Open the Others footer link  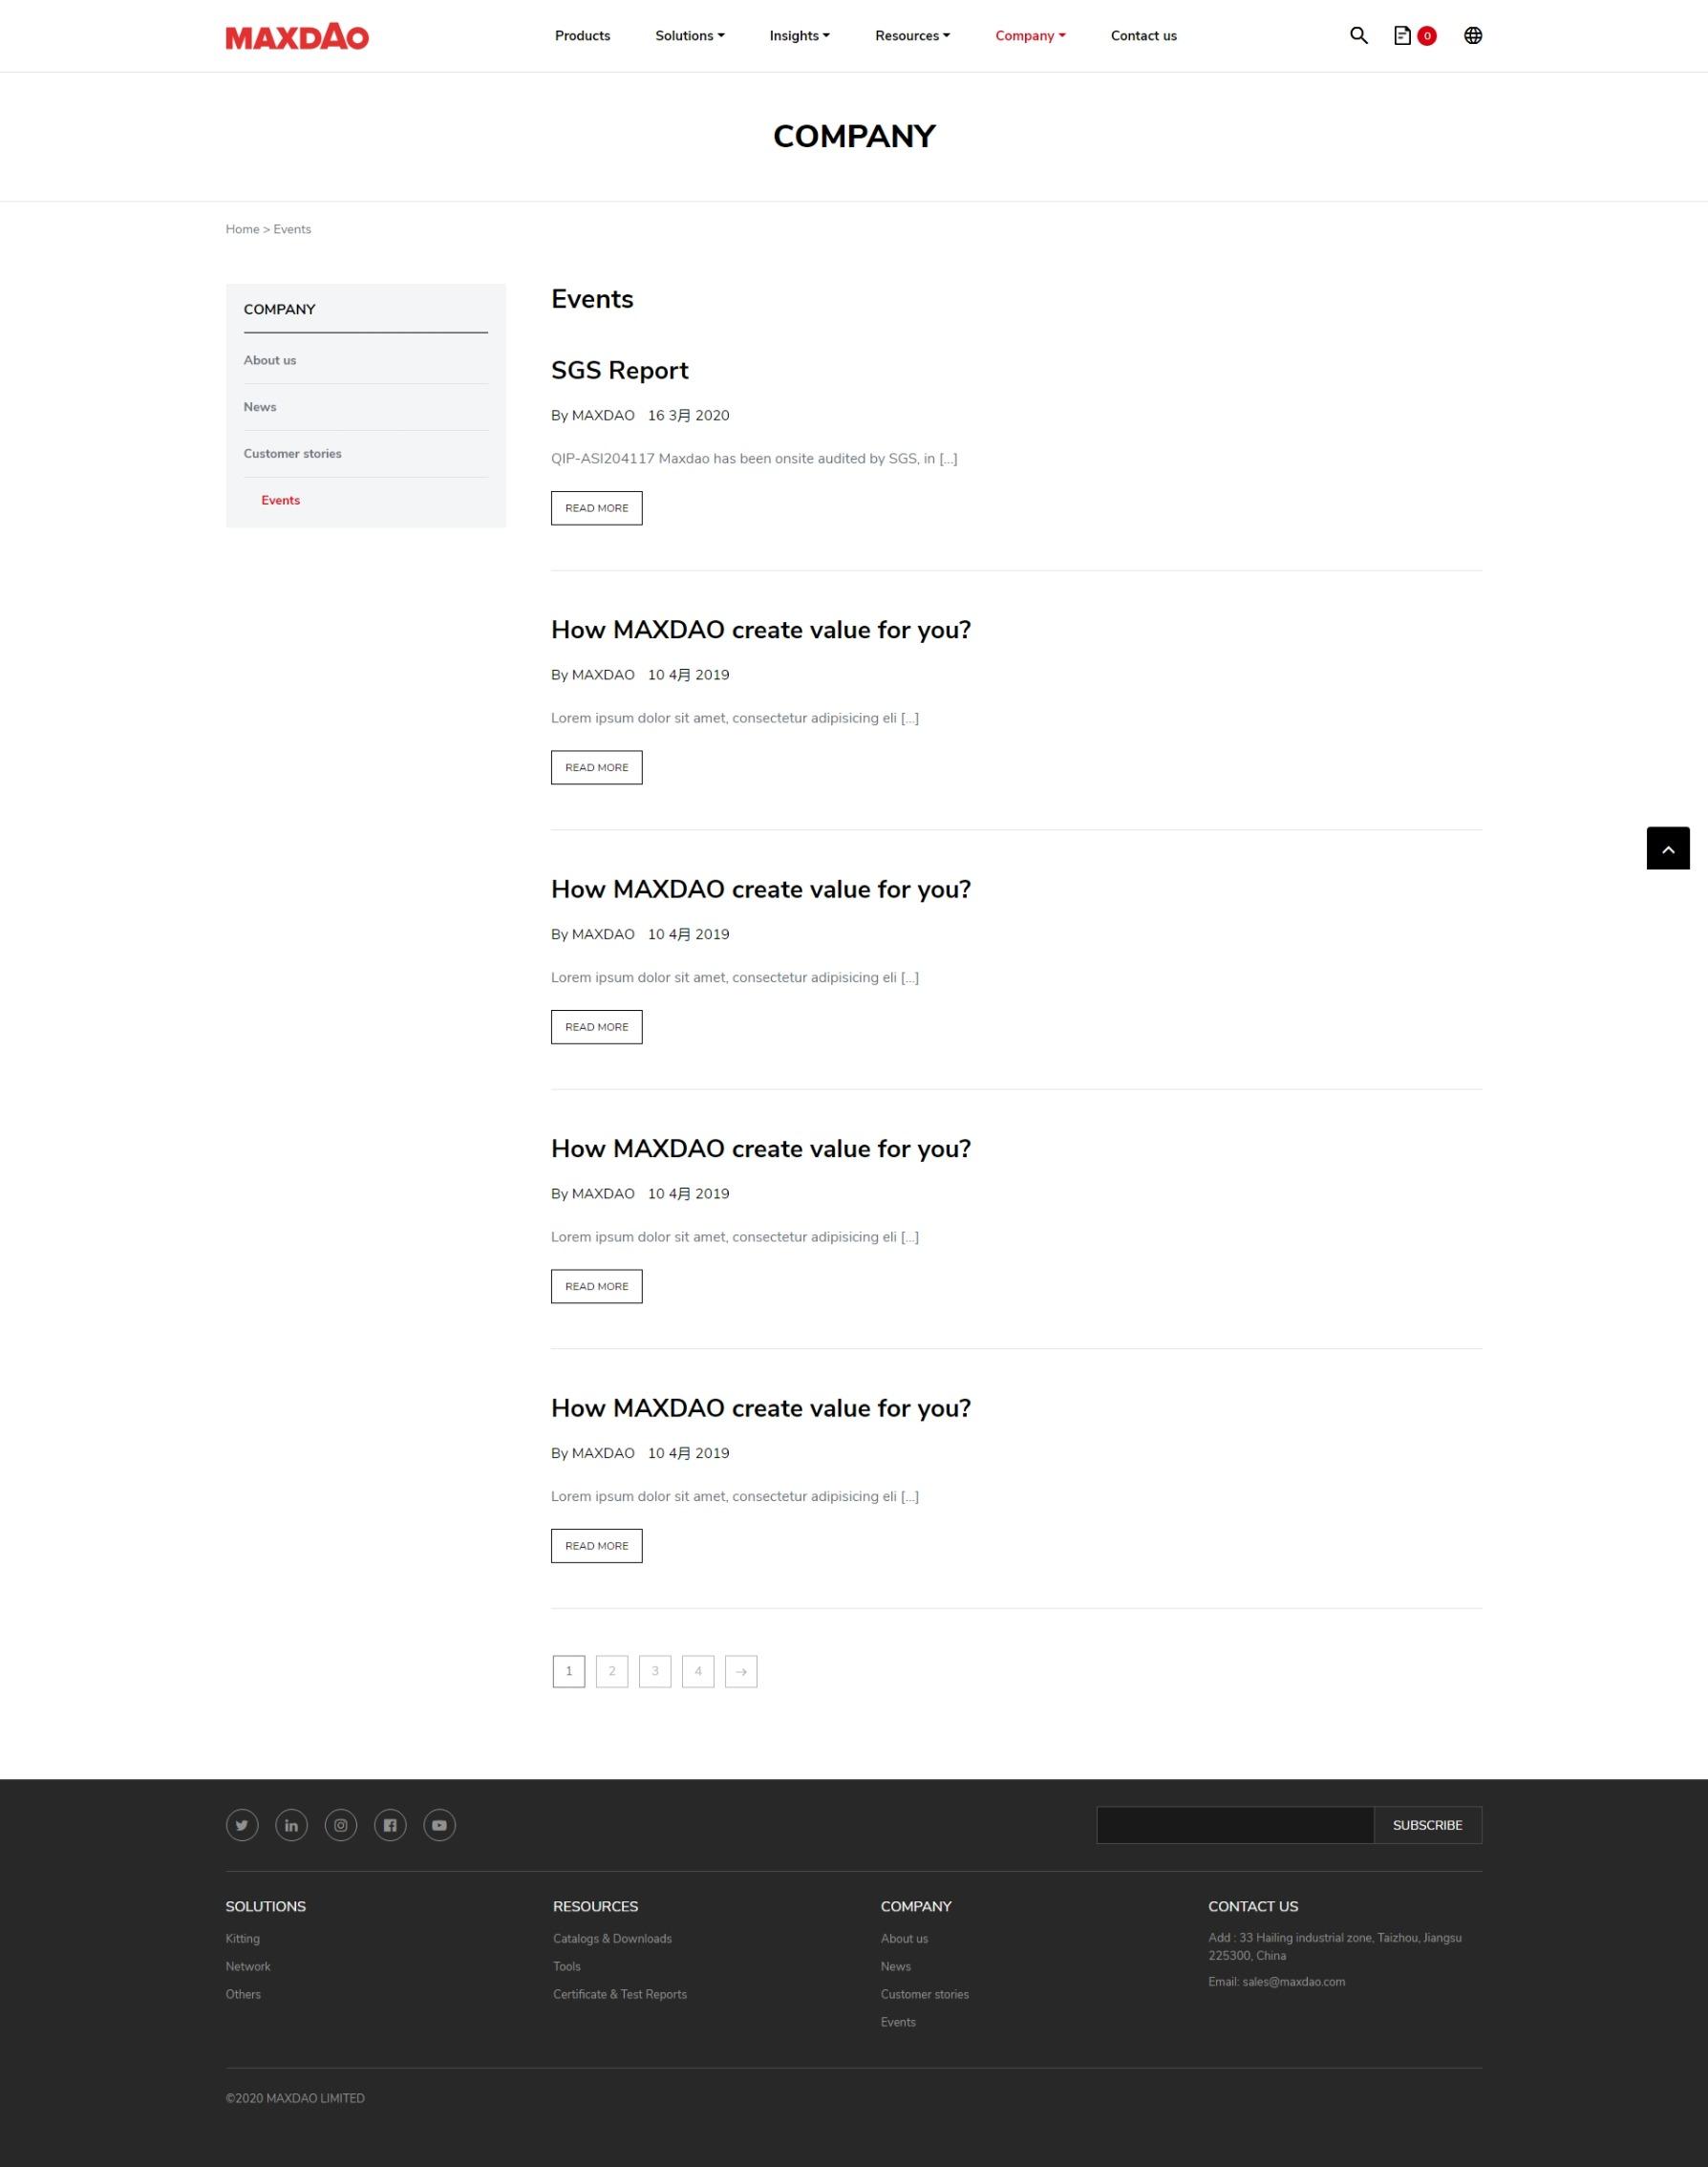coord(243,1994)
